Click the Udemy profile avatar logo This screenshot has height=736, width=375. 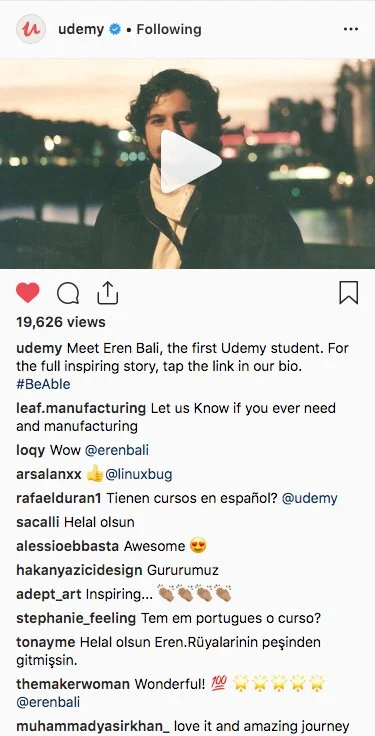tap(31, 29)
